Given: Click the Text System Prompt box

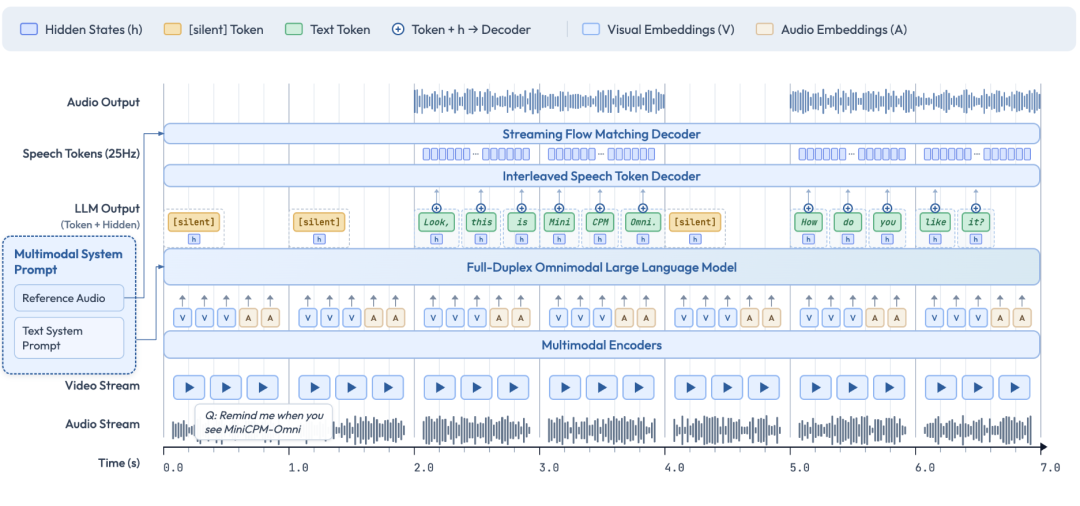Looking at the screenshot, I should point(69,338).
